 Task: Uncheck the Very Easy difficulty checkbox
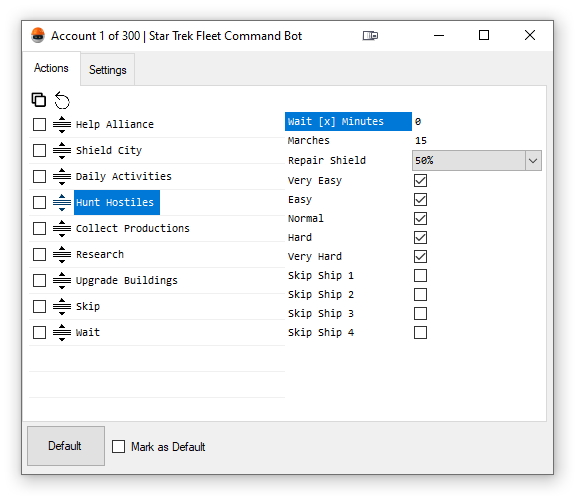coord(420,181)
